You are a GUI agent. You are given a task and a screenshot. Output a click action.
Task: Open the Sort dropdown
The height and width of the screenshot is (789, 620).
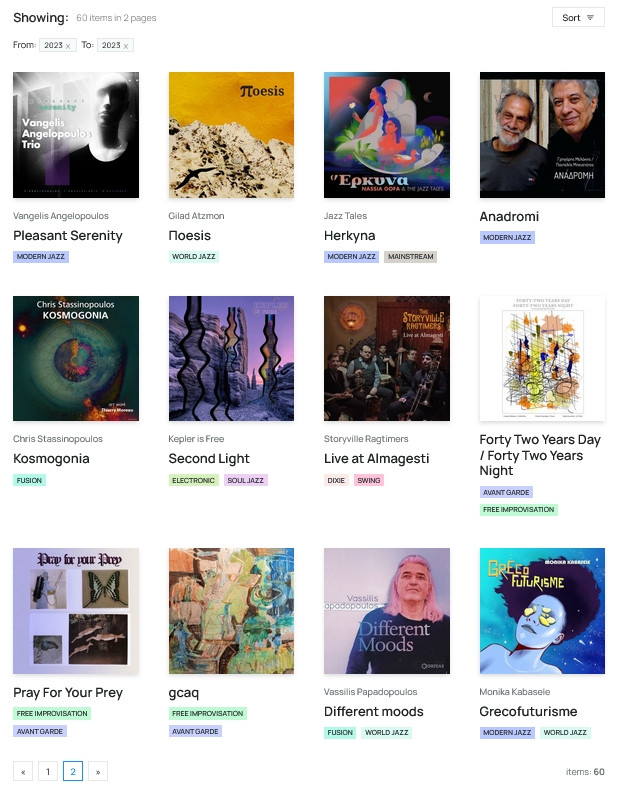click(578, 18)
